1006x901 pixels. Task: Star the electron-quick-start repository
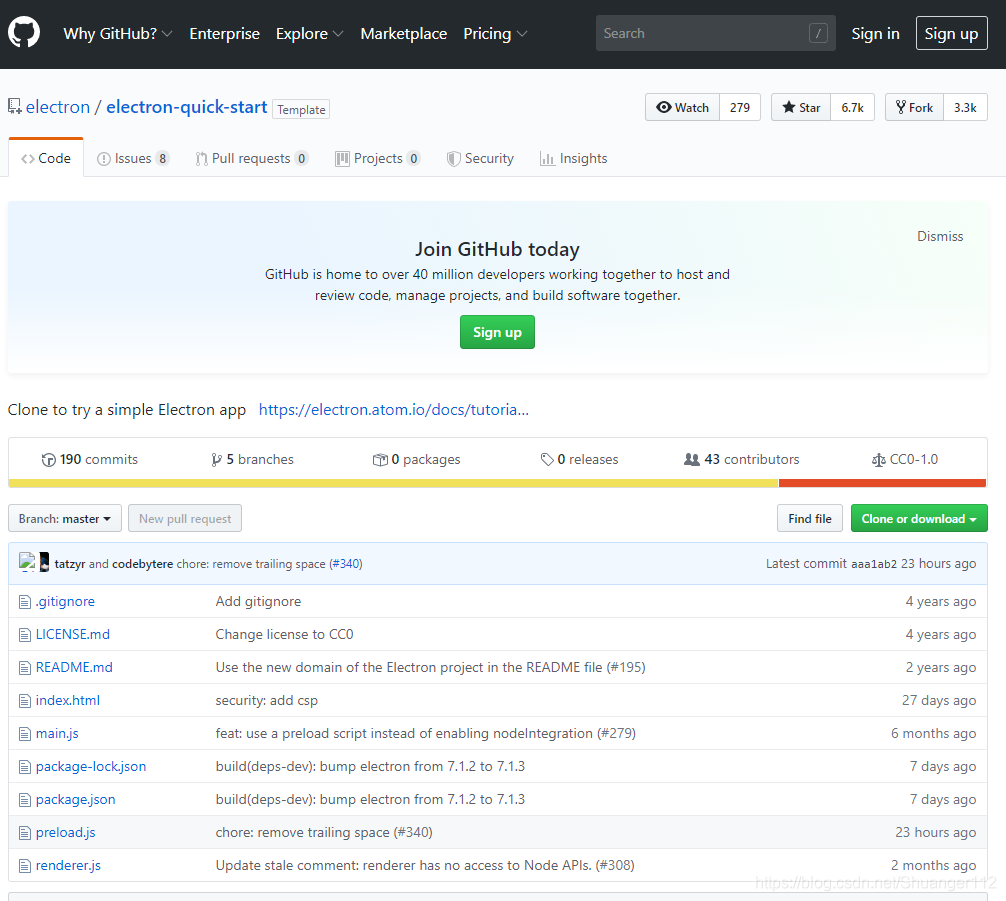click(x=801, y=107)
